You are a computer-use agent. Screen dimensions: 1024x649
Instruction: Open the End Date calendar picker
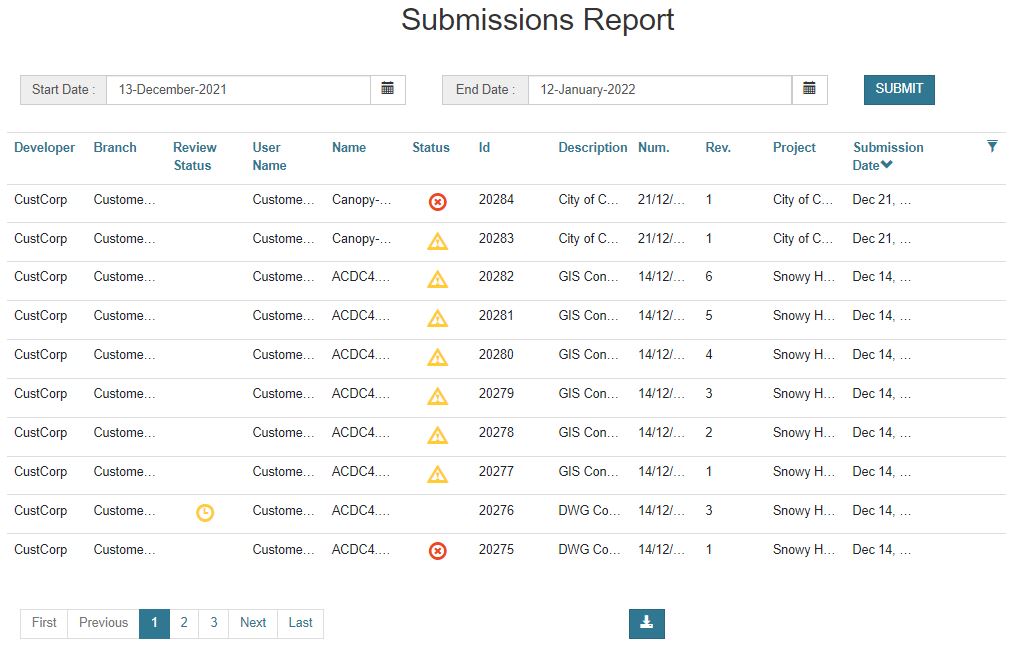(809, 89)
